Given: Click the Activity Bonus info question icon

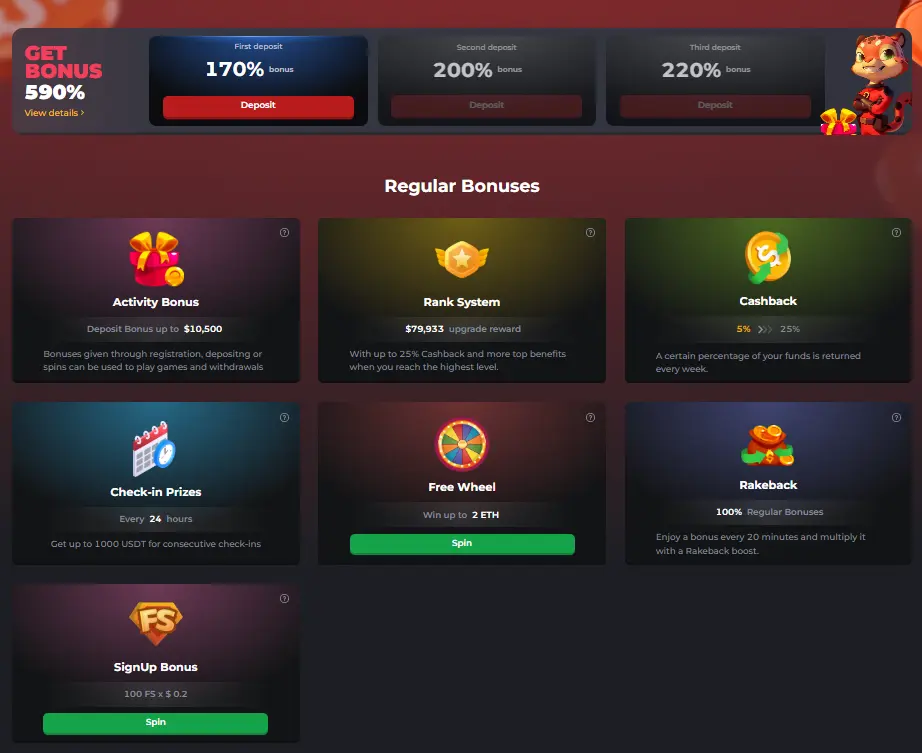Looking at the screenshot, I should click(x=285, y=232).
